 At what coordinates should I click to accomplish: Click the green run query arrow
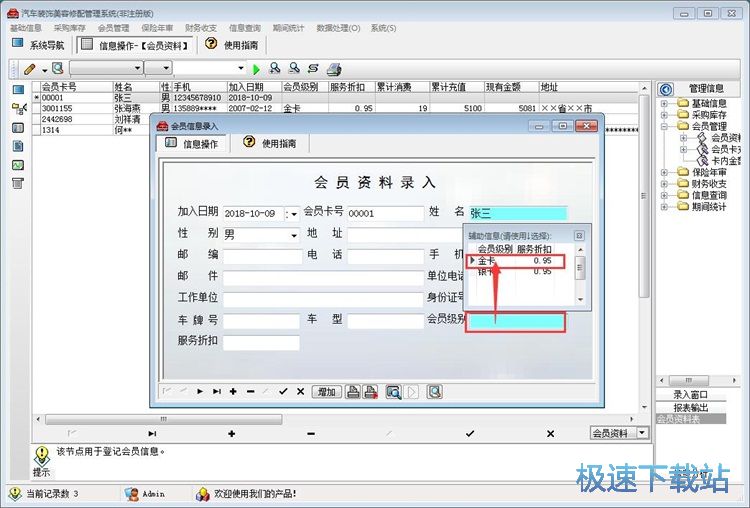[256, 69]
